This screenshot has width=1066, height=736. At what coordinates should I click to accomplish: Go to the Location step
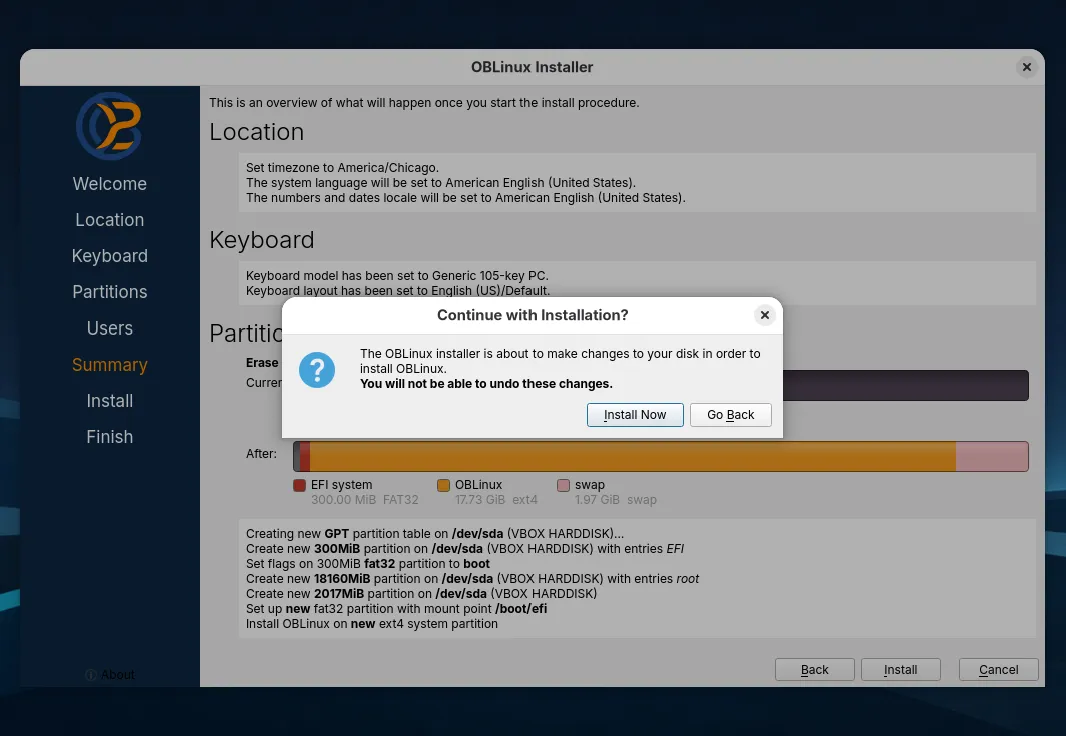pyautogui.click(x=109, y=220)
